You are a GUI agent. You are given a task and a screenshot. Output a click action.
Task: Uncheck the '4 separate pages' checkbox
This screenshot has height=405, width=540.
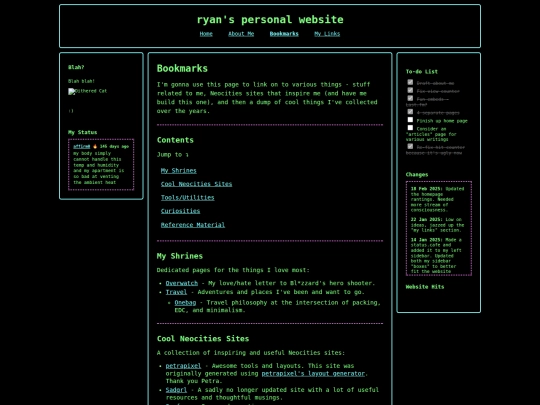(x=410, y=112)
